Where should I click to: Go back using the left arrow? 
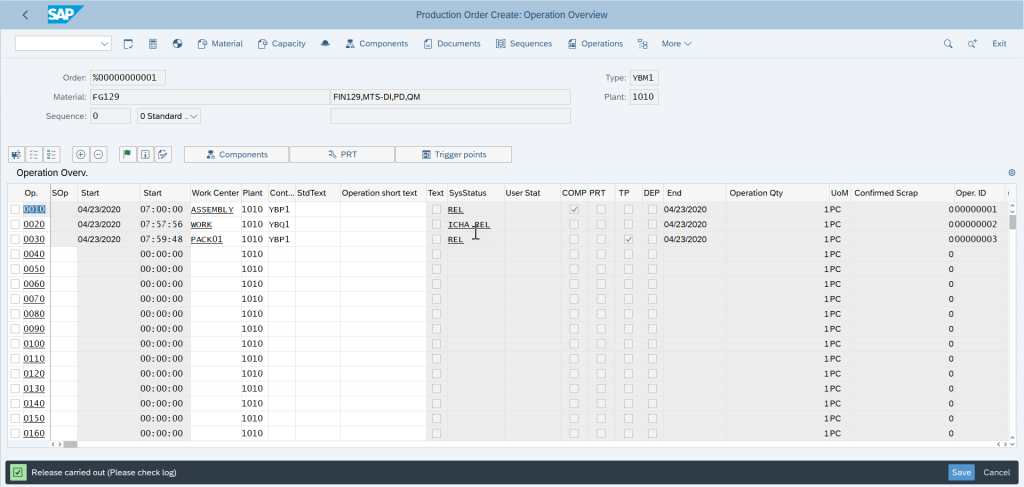click(25, 14)
